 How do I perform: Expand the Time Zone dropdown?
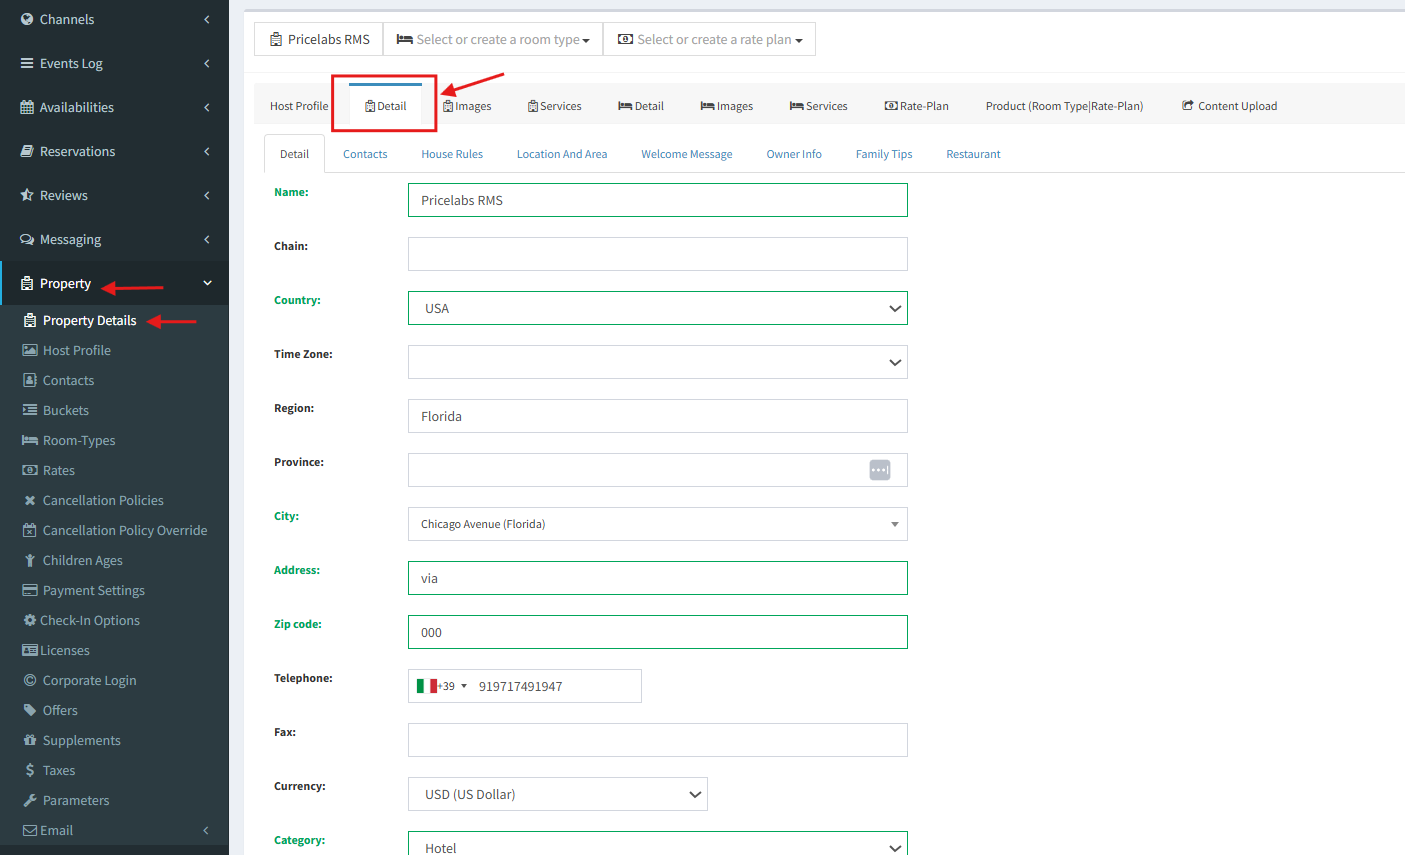click(657, 362)
